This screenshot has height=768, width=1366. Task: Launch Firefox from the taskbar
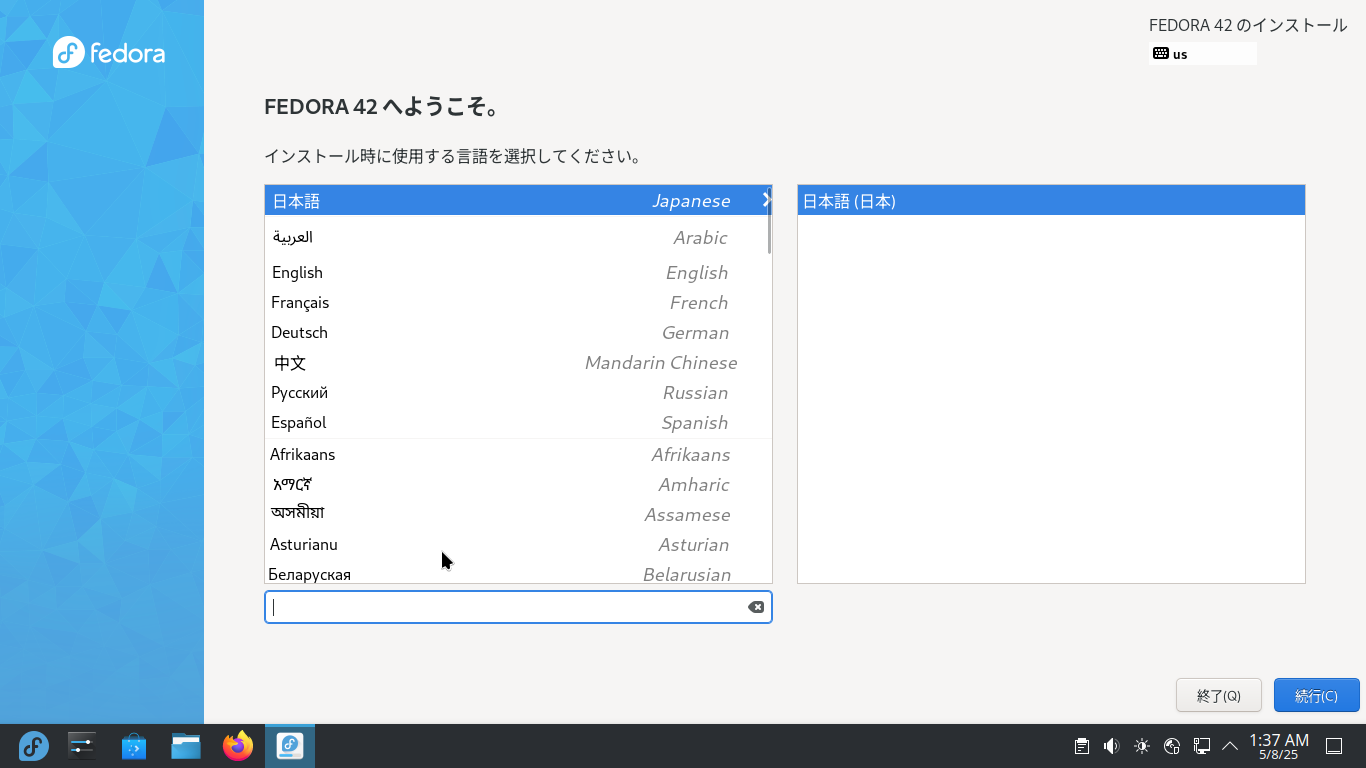pos(238,746)
